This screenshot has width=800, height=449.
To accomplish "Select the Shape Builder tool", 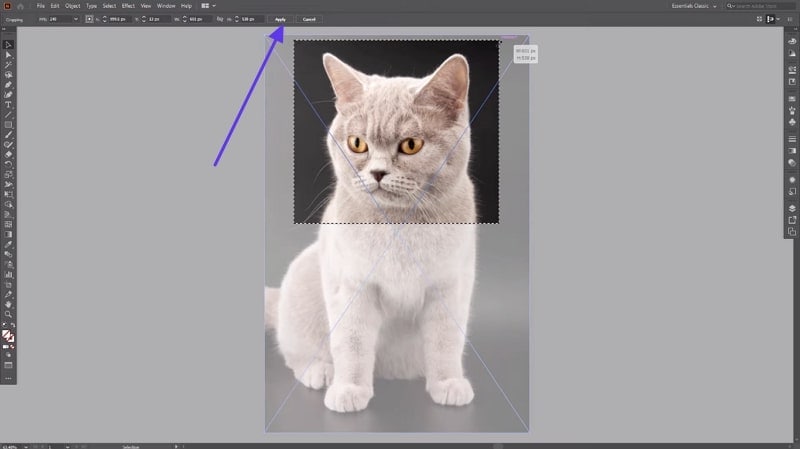I will (x=8, y=205).
